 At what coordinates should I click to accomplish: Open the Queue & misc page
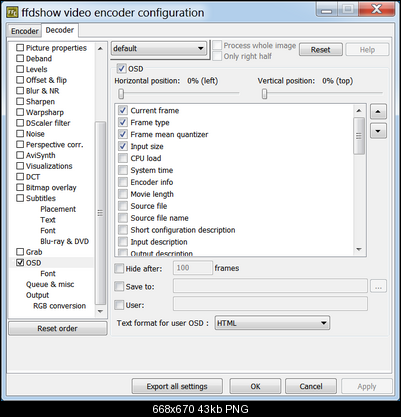click(50, 284)
